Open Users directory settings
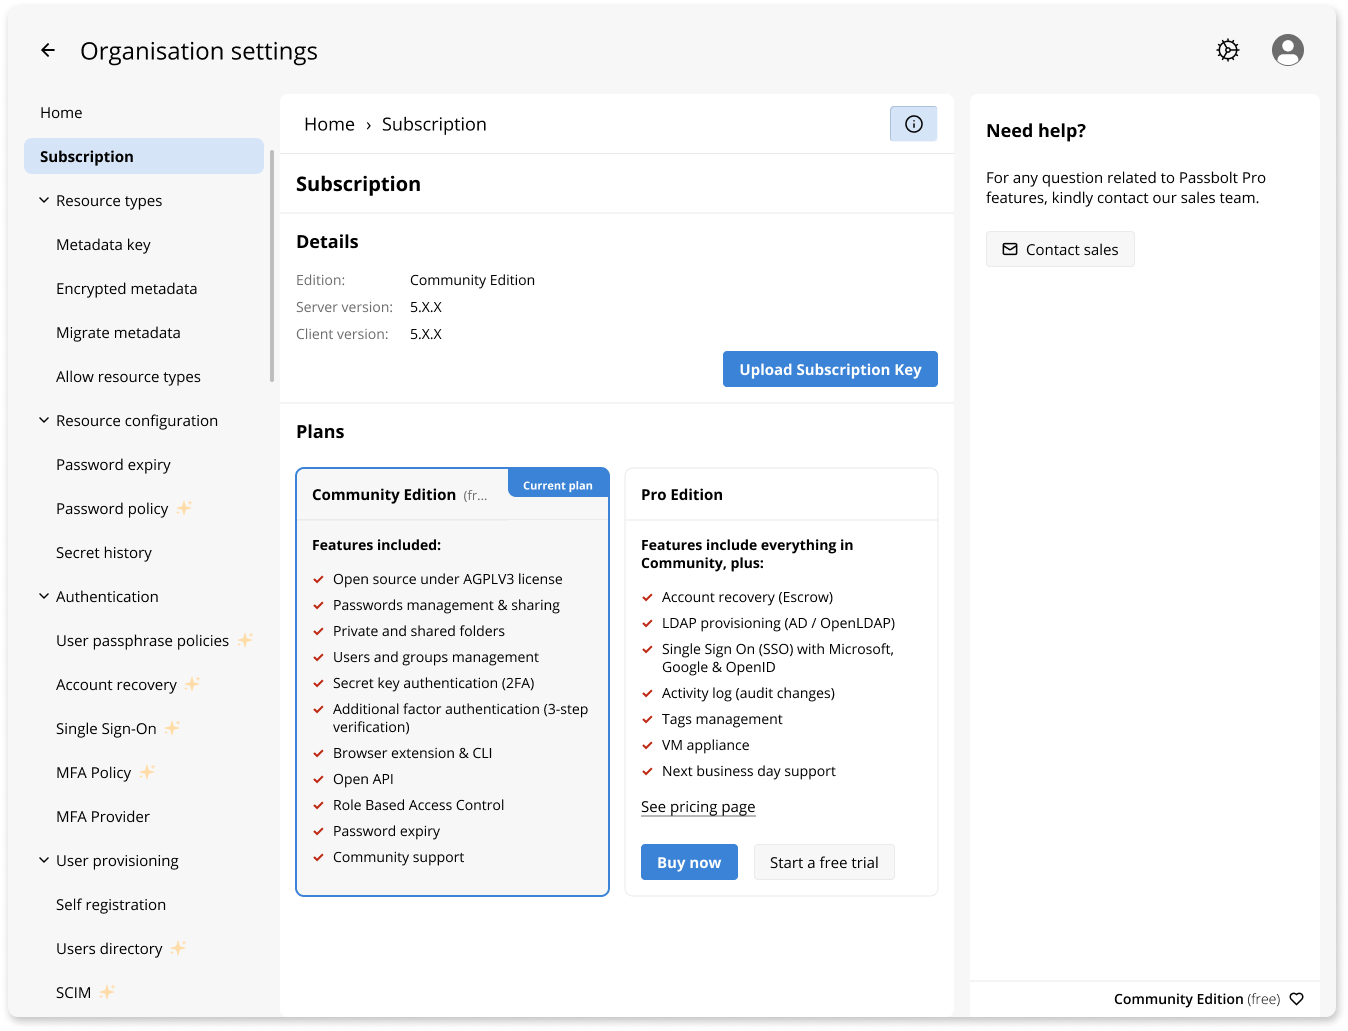The image size is (1348, 1031). [109, 949]
